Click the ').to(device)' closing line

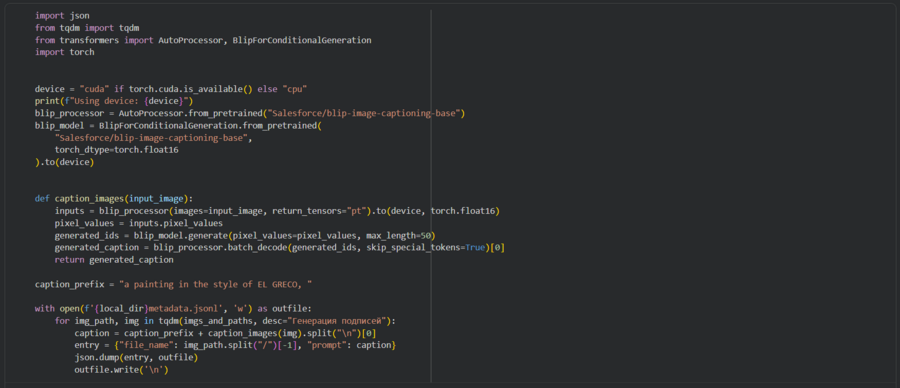pos(64,162)
